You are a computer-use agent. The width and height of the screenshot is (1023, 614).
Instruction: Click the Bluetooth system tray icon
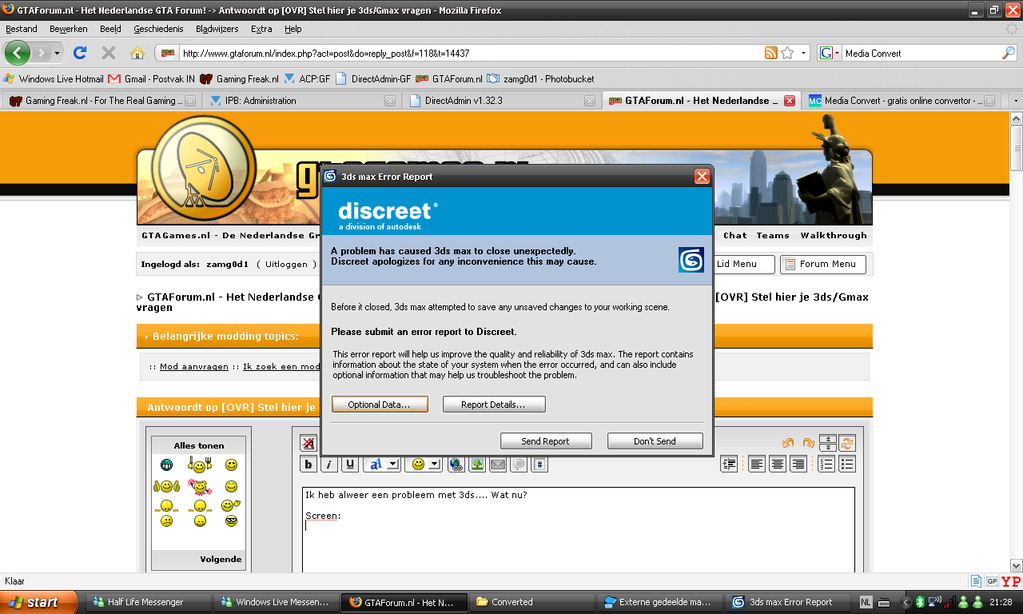coord(920,602)
